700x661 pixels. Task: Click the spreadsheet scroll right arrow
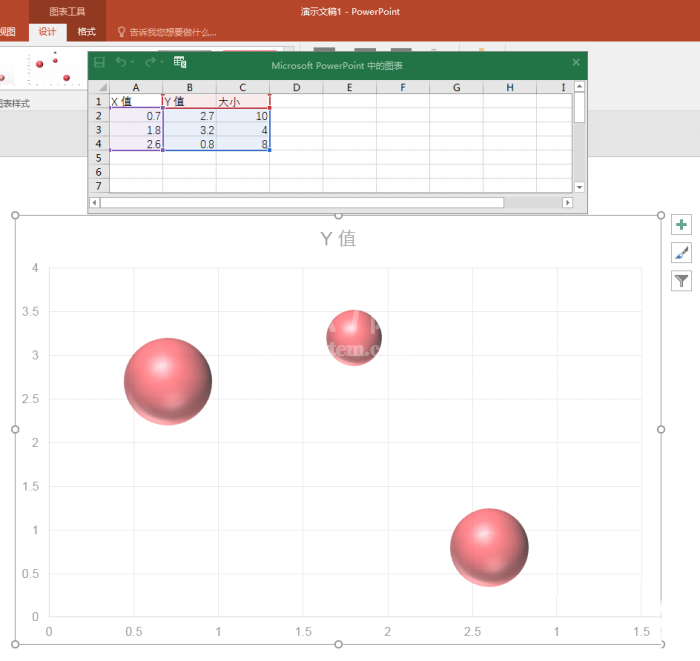tap(567, 203)
